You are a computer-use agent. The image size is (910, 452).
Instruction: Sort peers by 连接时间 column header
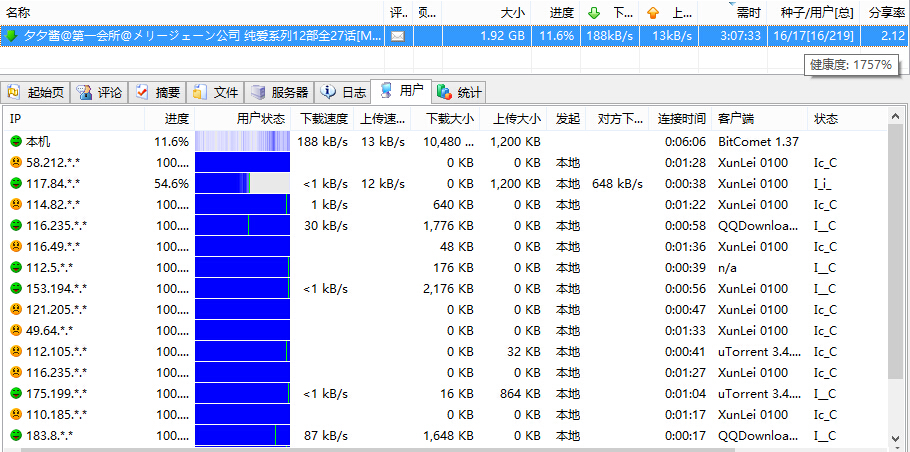click(x=680, y=119)
